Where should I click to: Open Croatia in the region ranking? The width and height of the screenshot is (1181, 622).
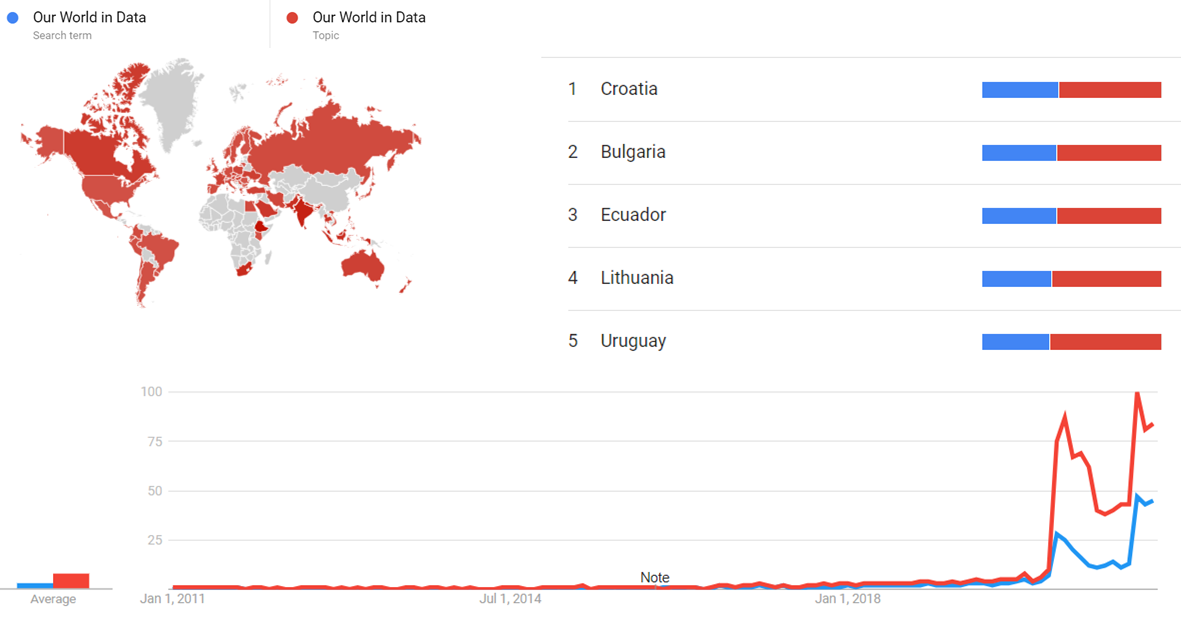(x=629, y=89)
